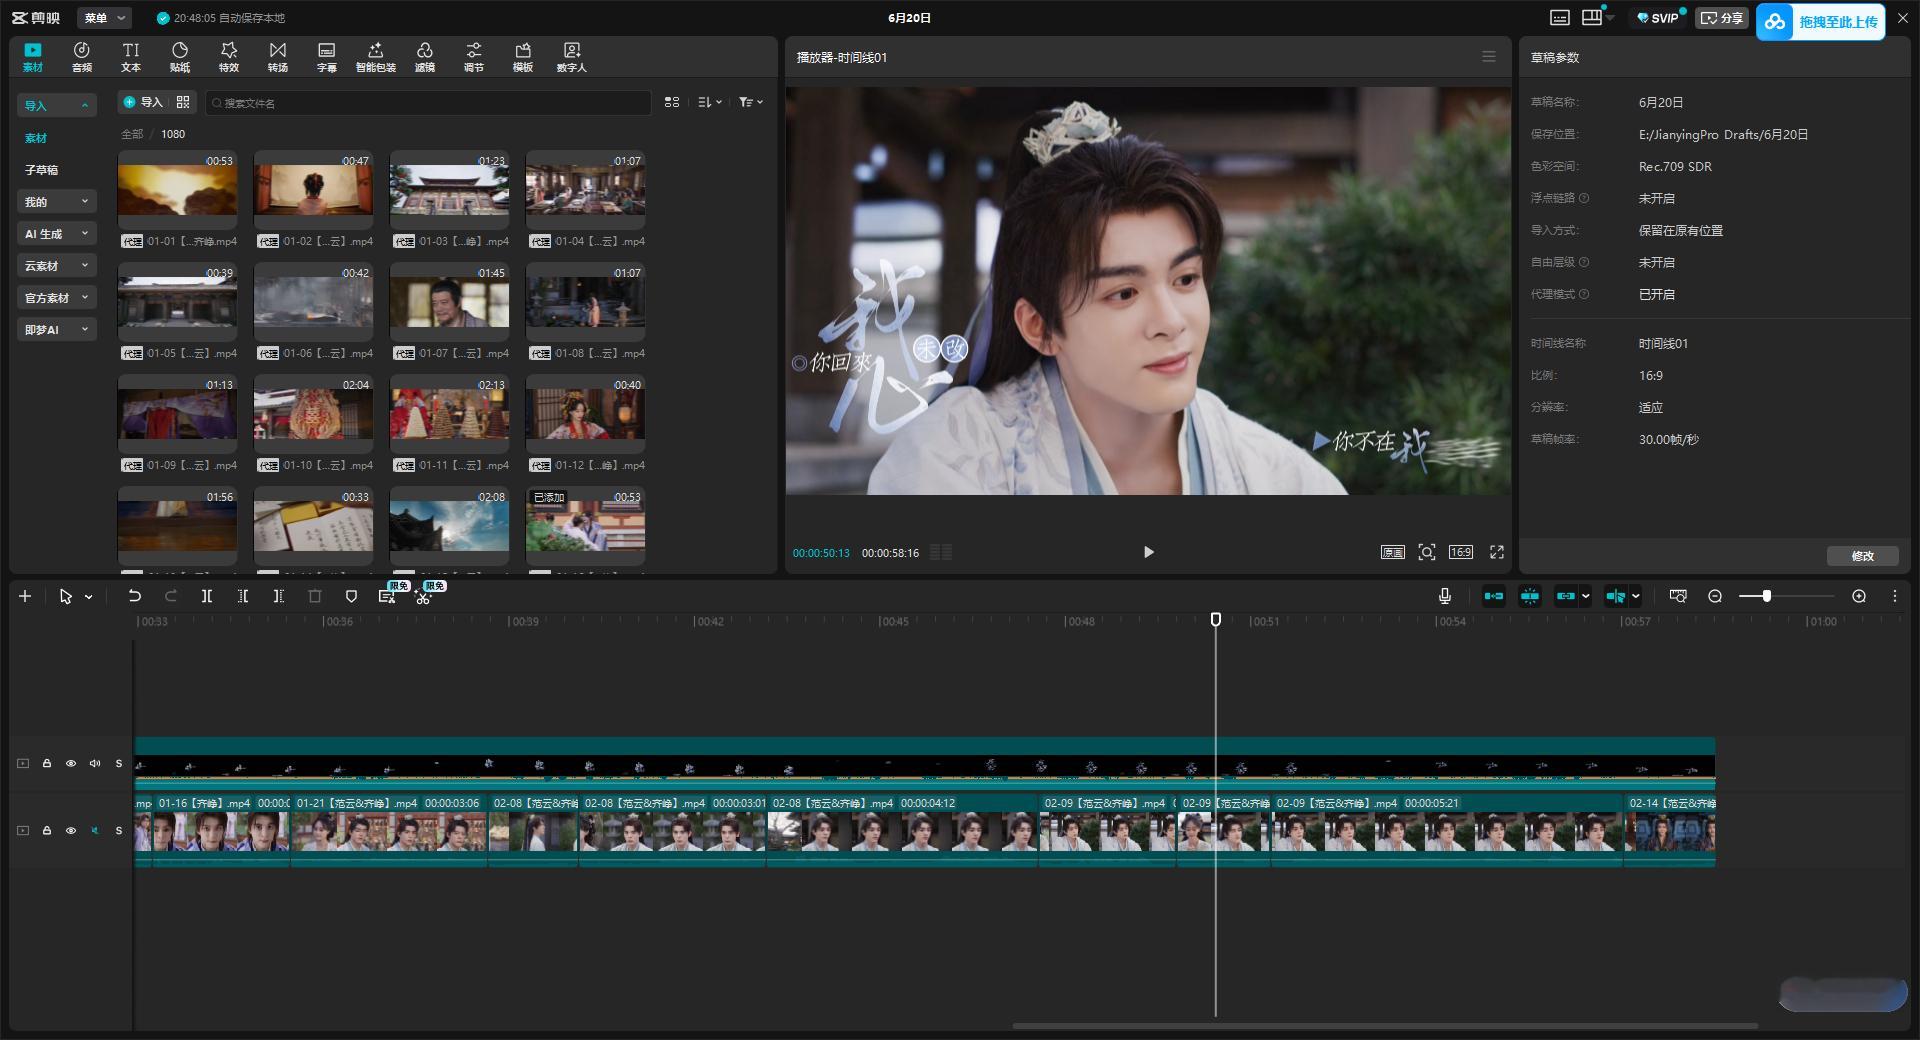Expand the AI 生成 sidebar section

point(56,234)
